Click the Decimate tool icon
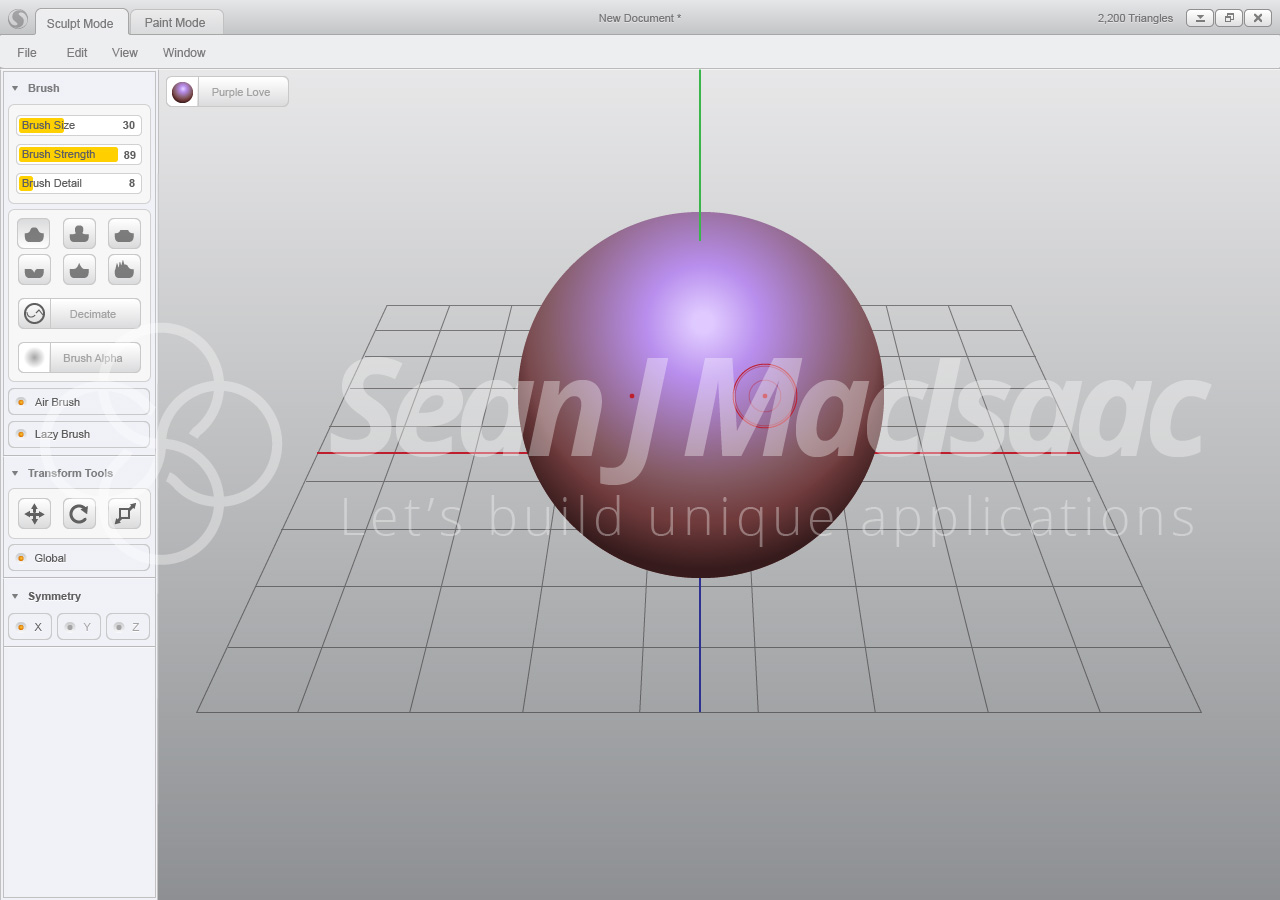This screenshot has height=900, width=1280. click(34, 314)
